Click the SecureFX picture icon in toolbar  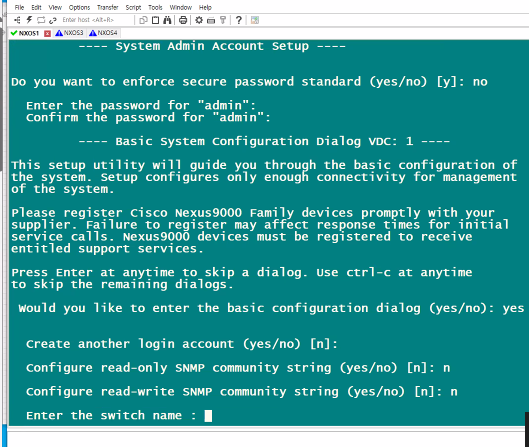click(255, 20)
